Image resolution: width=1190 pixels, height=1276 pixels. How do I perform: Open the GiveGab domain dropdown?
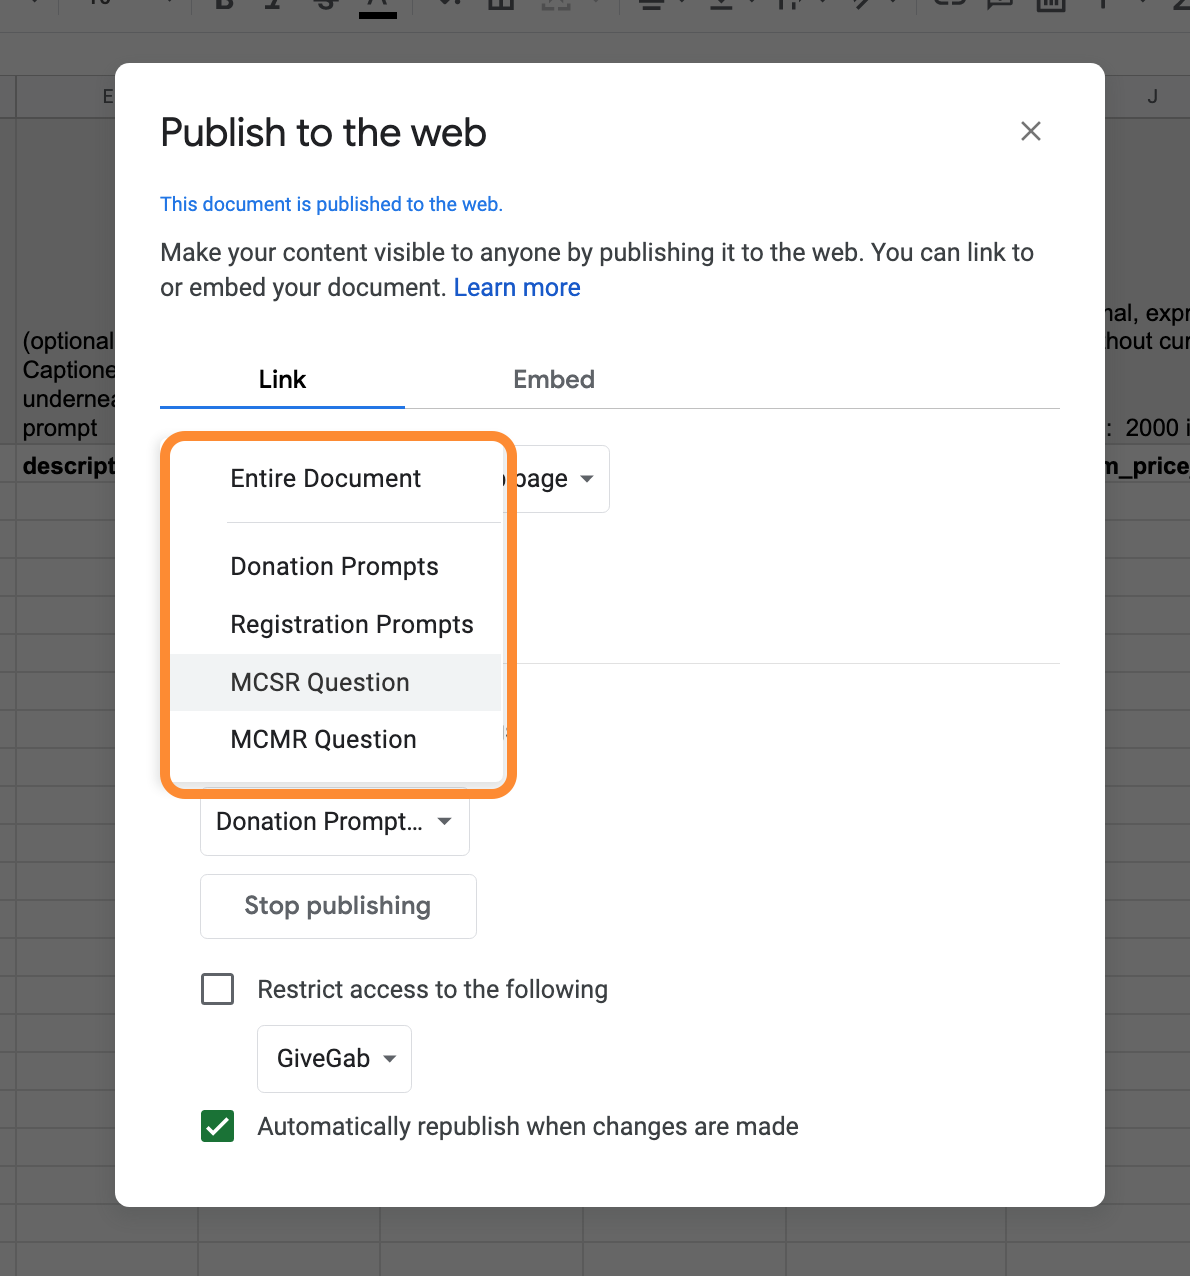[x=335, y=1059]
